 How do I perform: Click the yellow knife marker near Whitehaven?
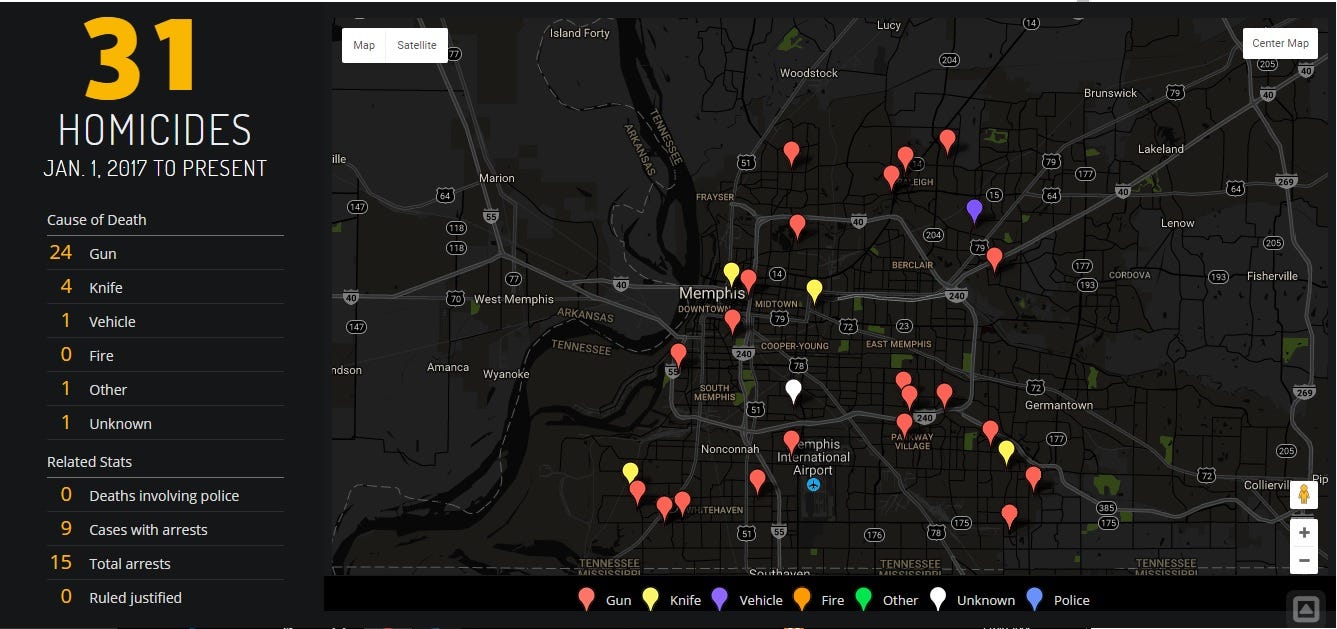tap(630, 473)
